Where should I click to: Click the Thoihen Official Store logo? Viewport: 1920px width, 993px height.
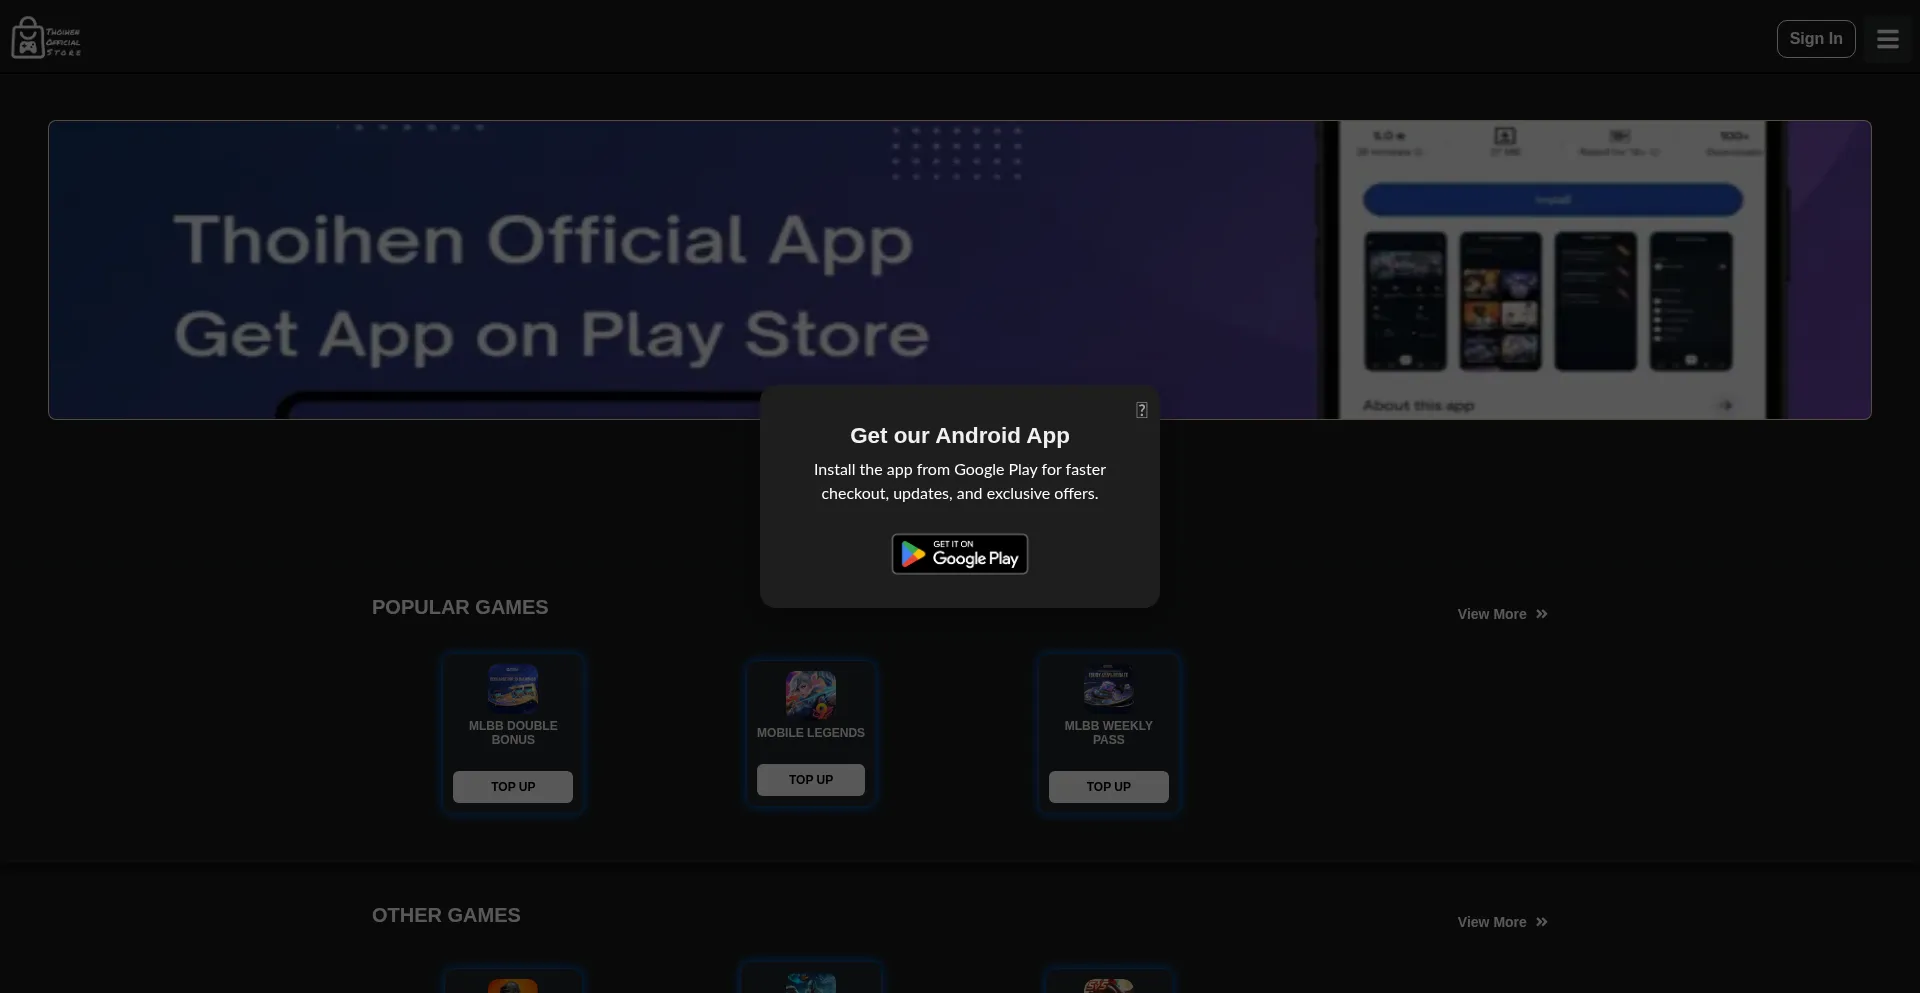(46, 39)
